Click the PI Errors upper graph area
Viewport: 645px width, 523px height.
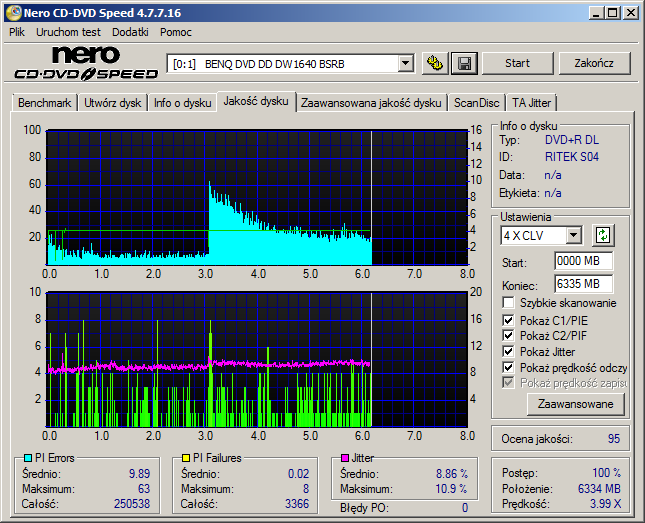257,198
